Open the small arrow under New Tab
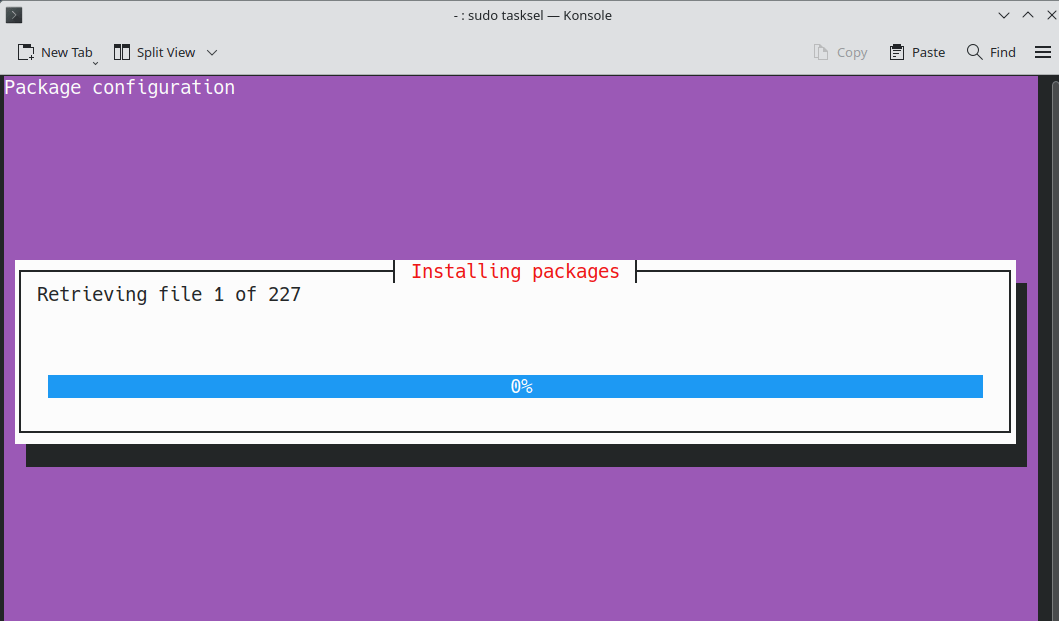 point(95,63)
